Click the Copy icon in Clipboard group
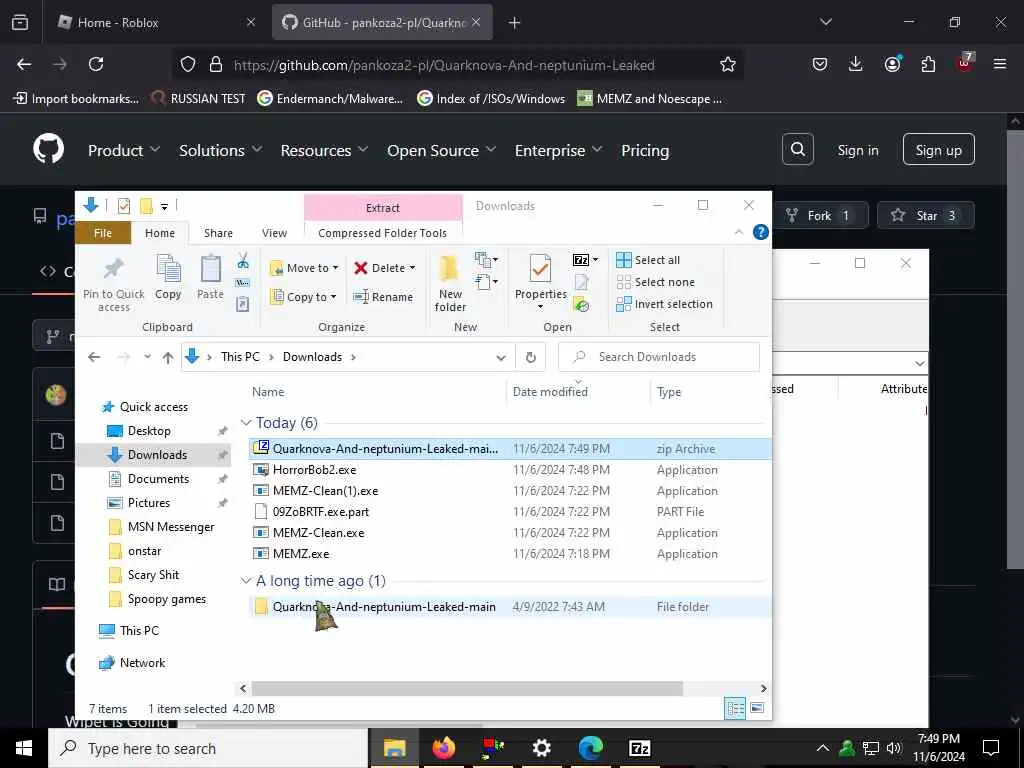 click(168, 268)
